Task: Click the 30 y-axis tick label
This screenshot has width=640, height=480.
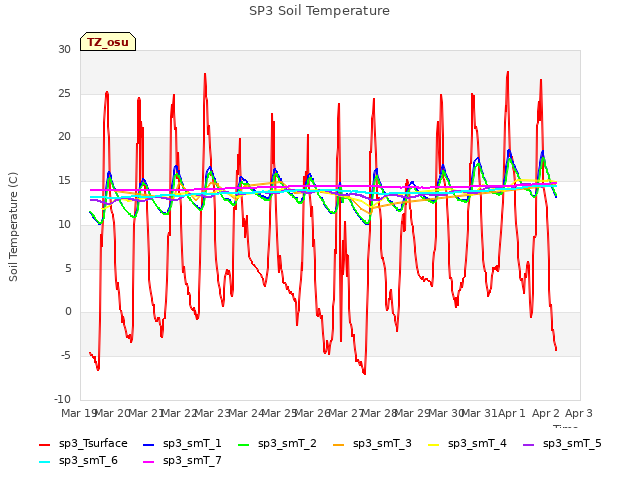Action: (x=64, y=49)
